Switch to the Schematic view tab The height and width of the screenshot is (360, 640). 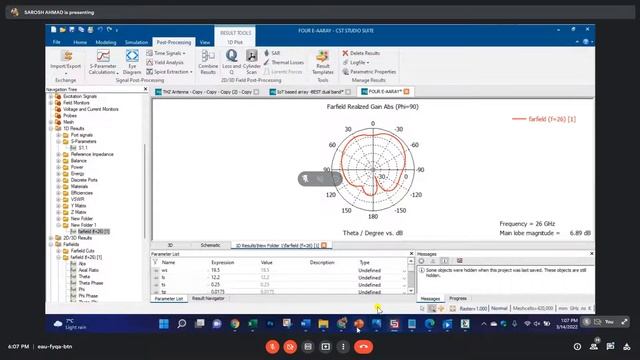pos(211,245)
